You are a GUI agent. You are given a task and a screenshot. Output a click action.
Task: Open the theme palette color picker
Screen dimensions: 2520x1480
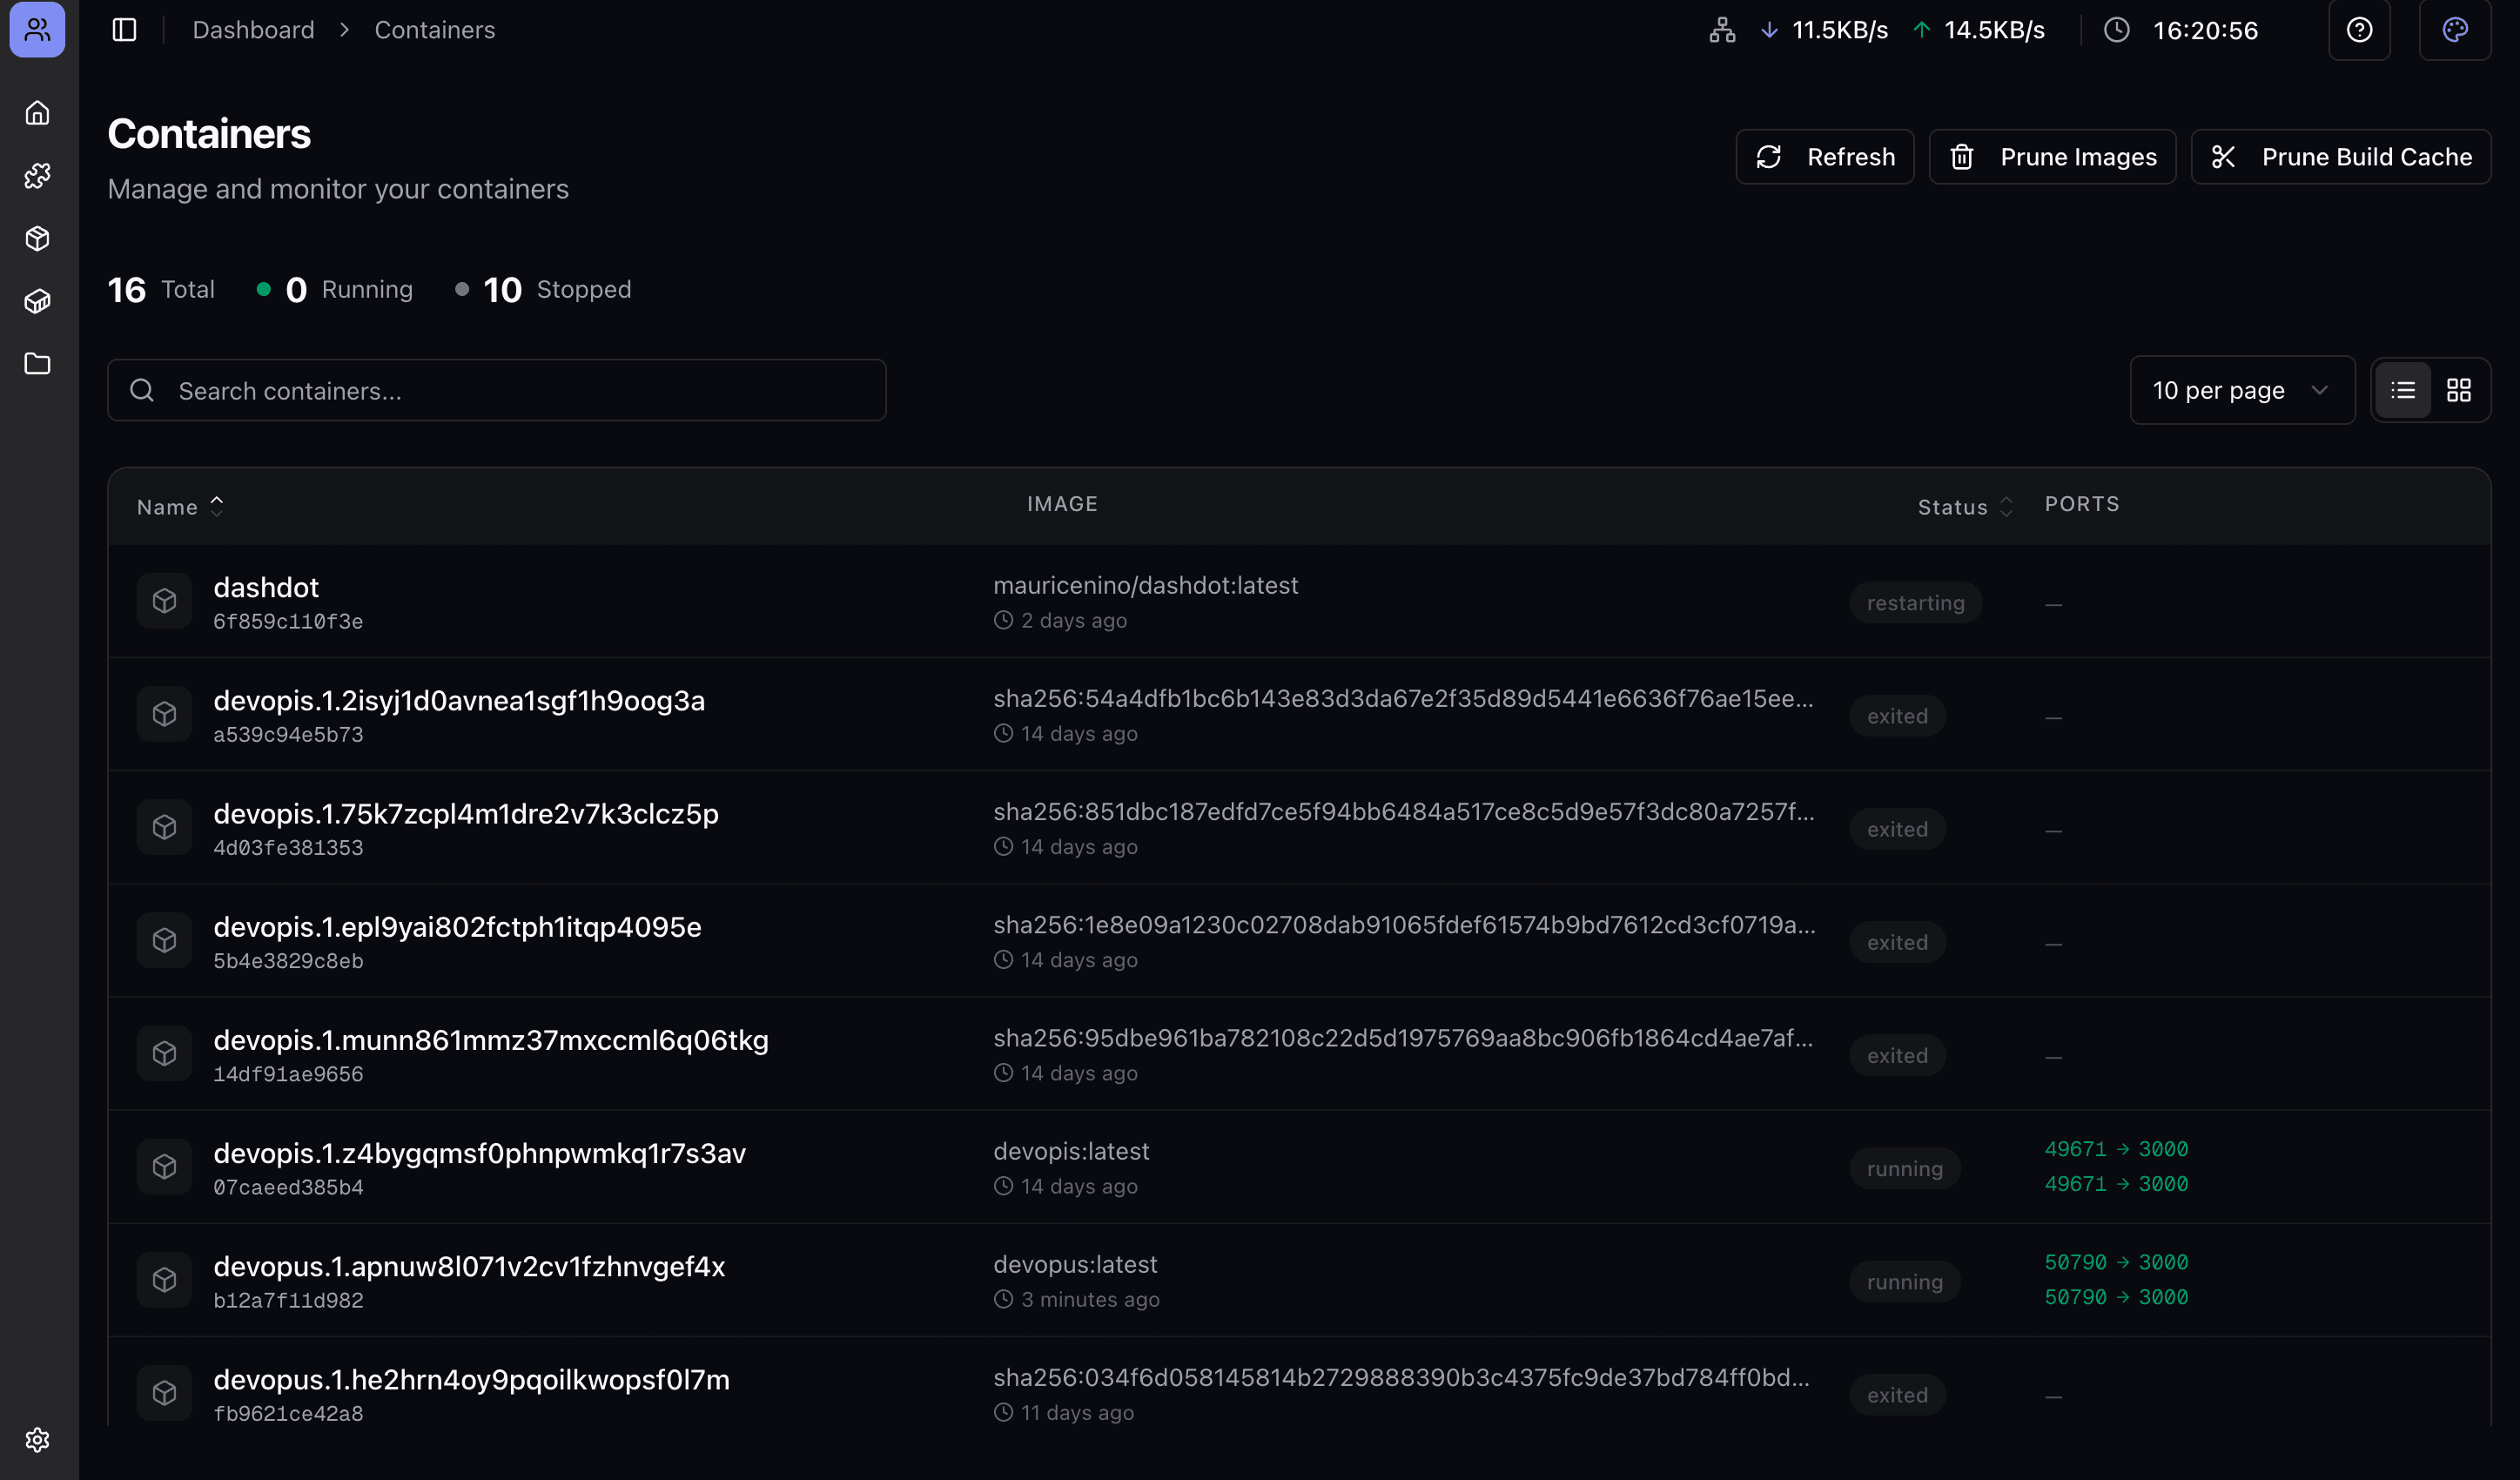click(2455, 30)
